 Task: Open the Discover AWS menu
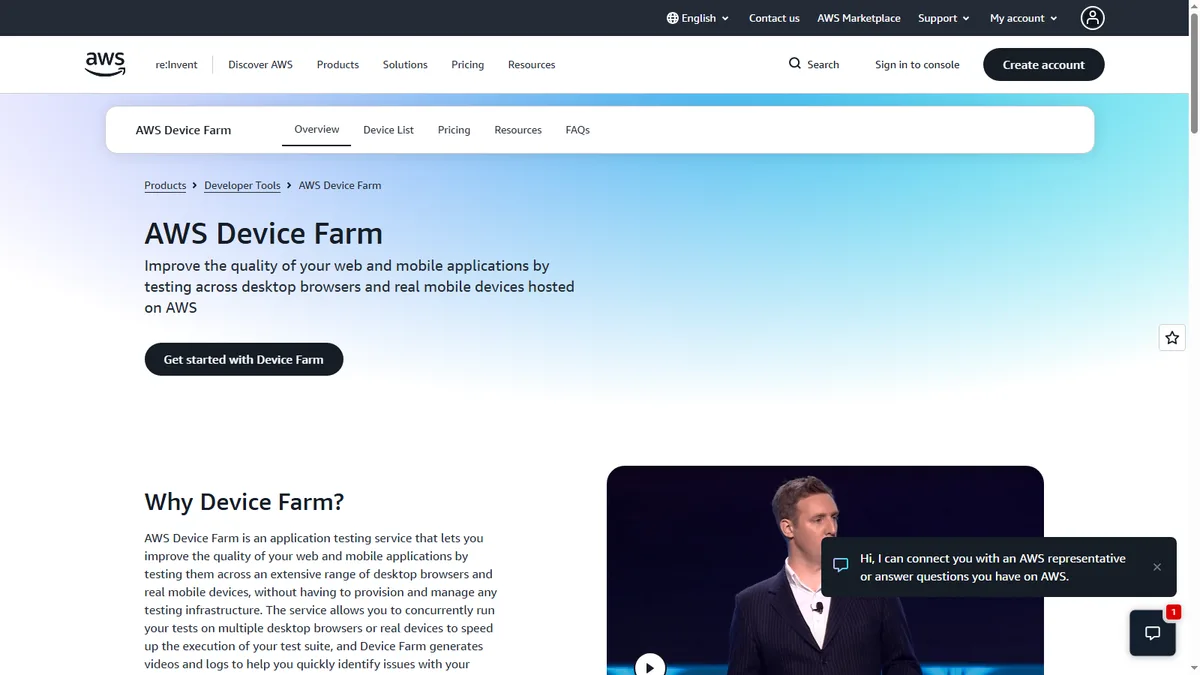pyautogui.click(x=260, y=64)
